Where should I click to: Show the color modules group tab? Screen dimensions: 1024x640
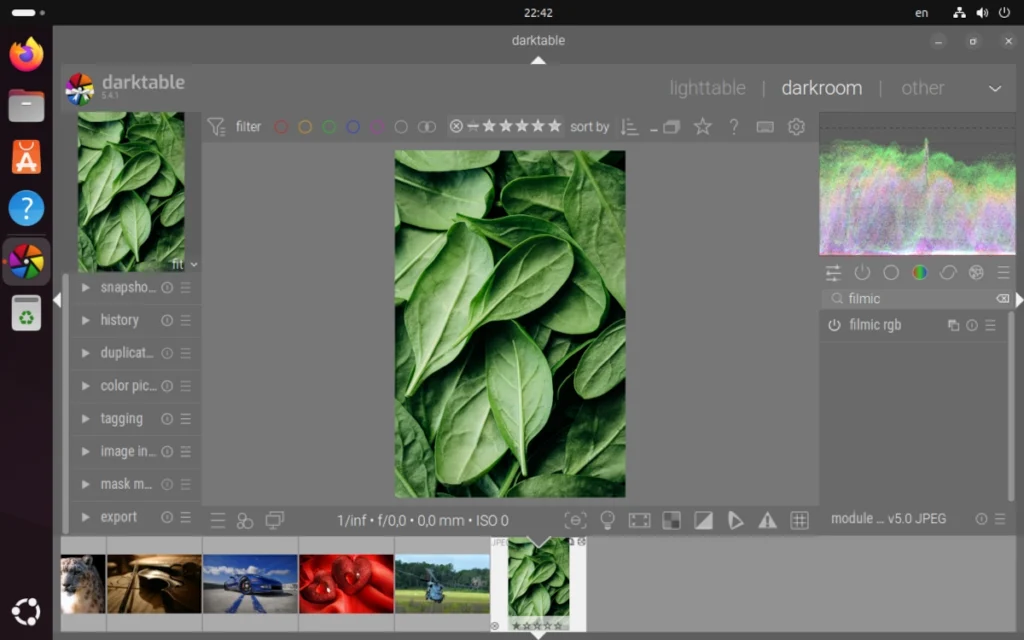pos(920,272)
